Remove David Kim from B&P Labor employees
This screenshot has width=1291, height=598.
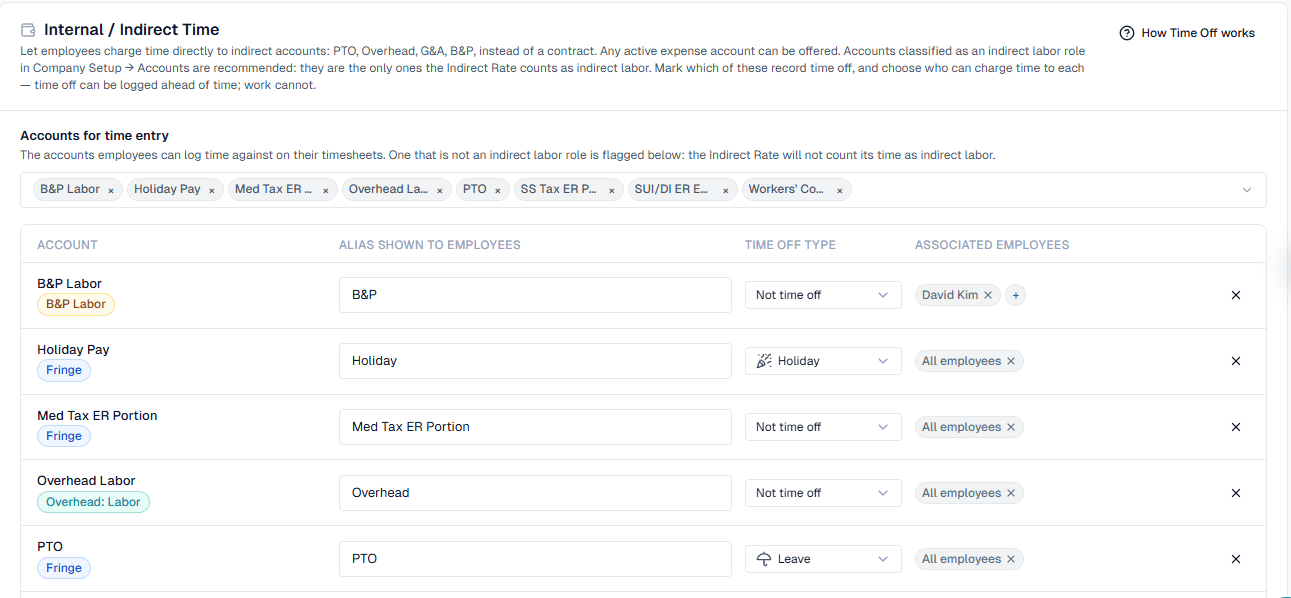[988, 295]
